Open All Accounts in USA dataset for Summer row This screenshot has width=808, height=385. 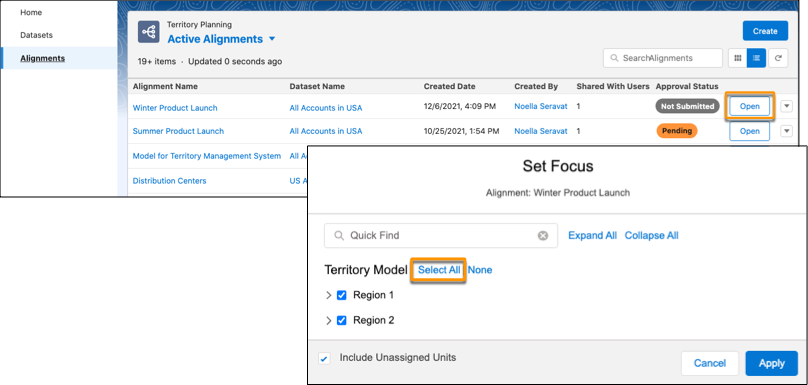click(x=326, y=131)
